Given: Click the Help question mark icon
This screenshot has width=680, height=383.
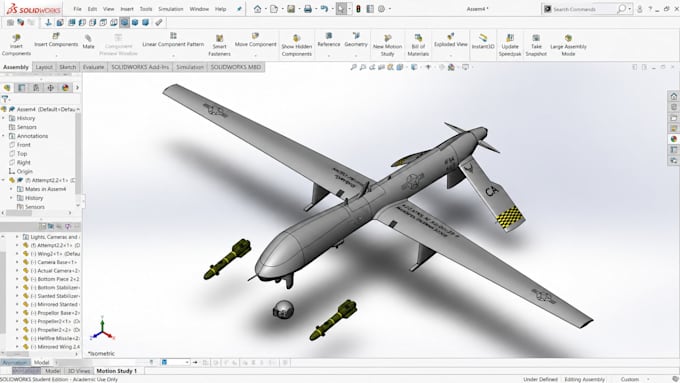Looking at the screenshot, I should pyautogui.click(x=650, y=9).
